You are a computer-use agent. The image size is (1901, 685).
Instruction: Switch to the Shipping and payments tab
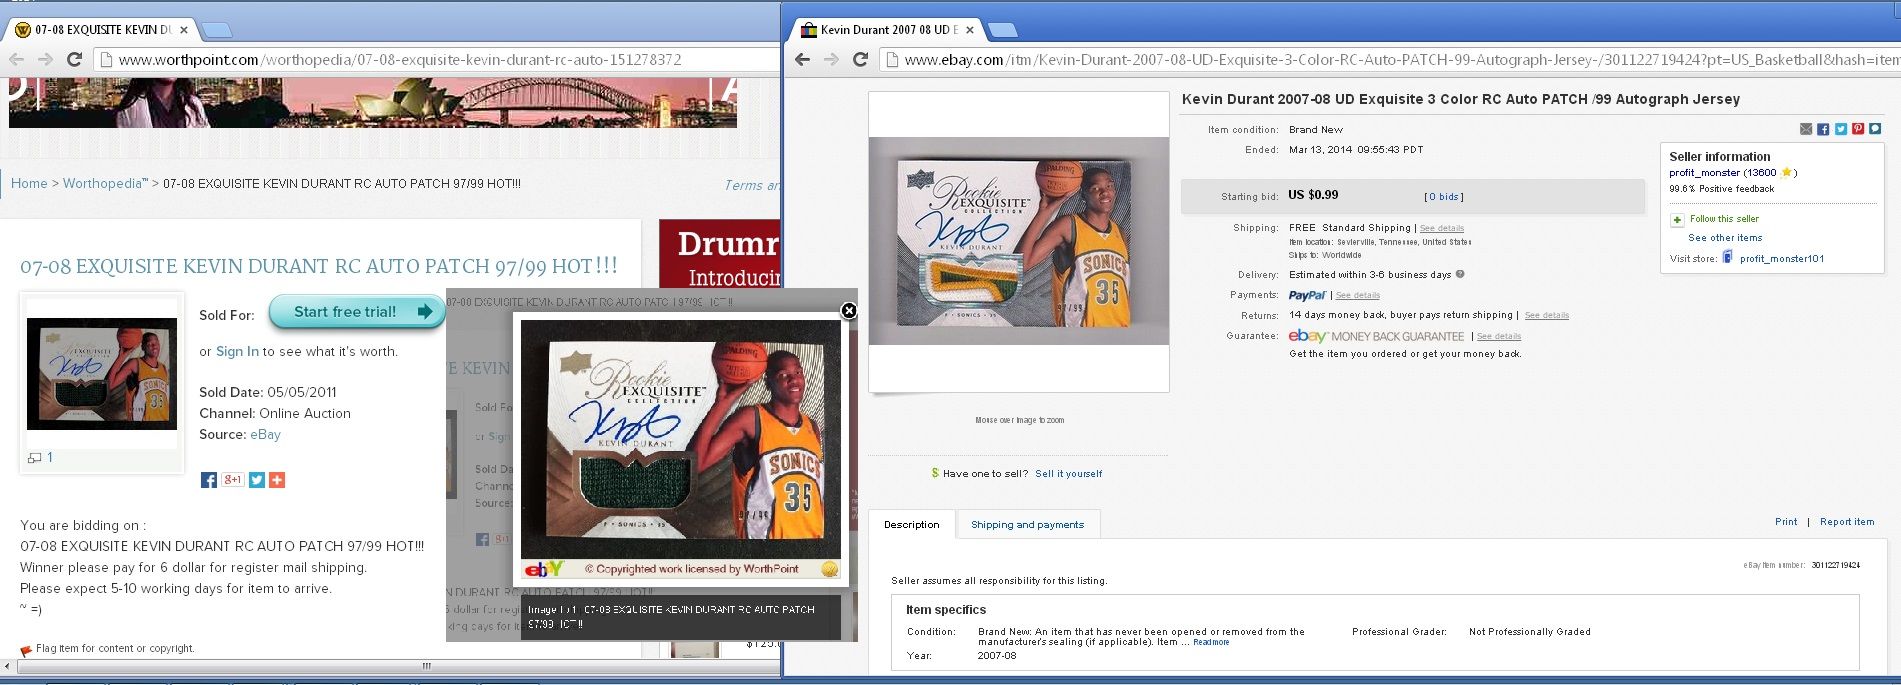[1027, 525]
